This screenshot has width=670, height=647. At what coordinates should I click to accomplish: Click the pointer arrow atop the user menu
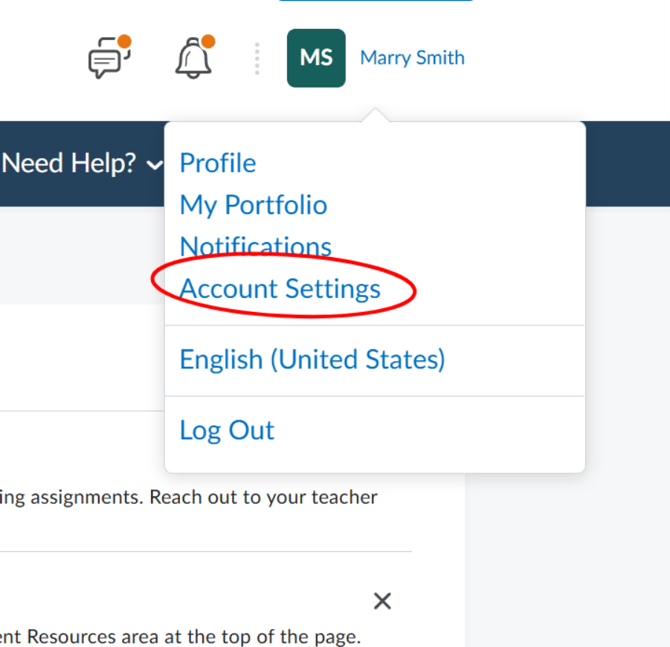[376, 115]
